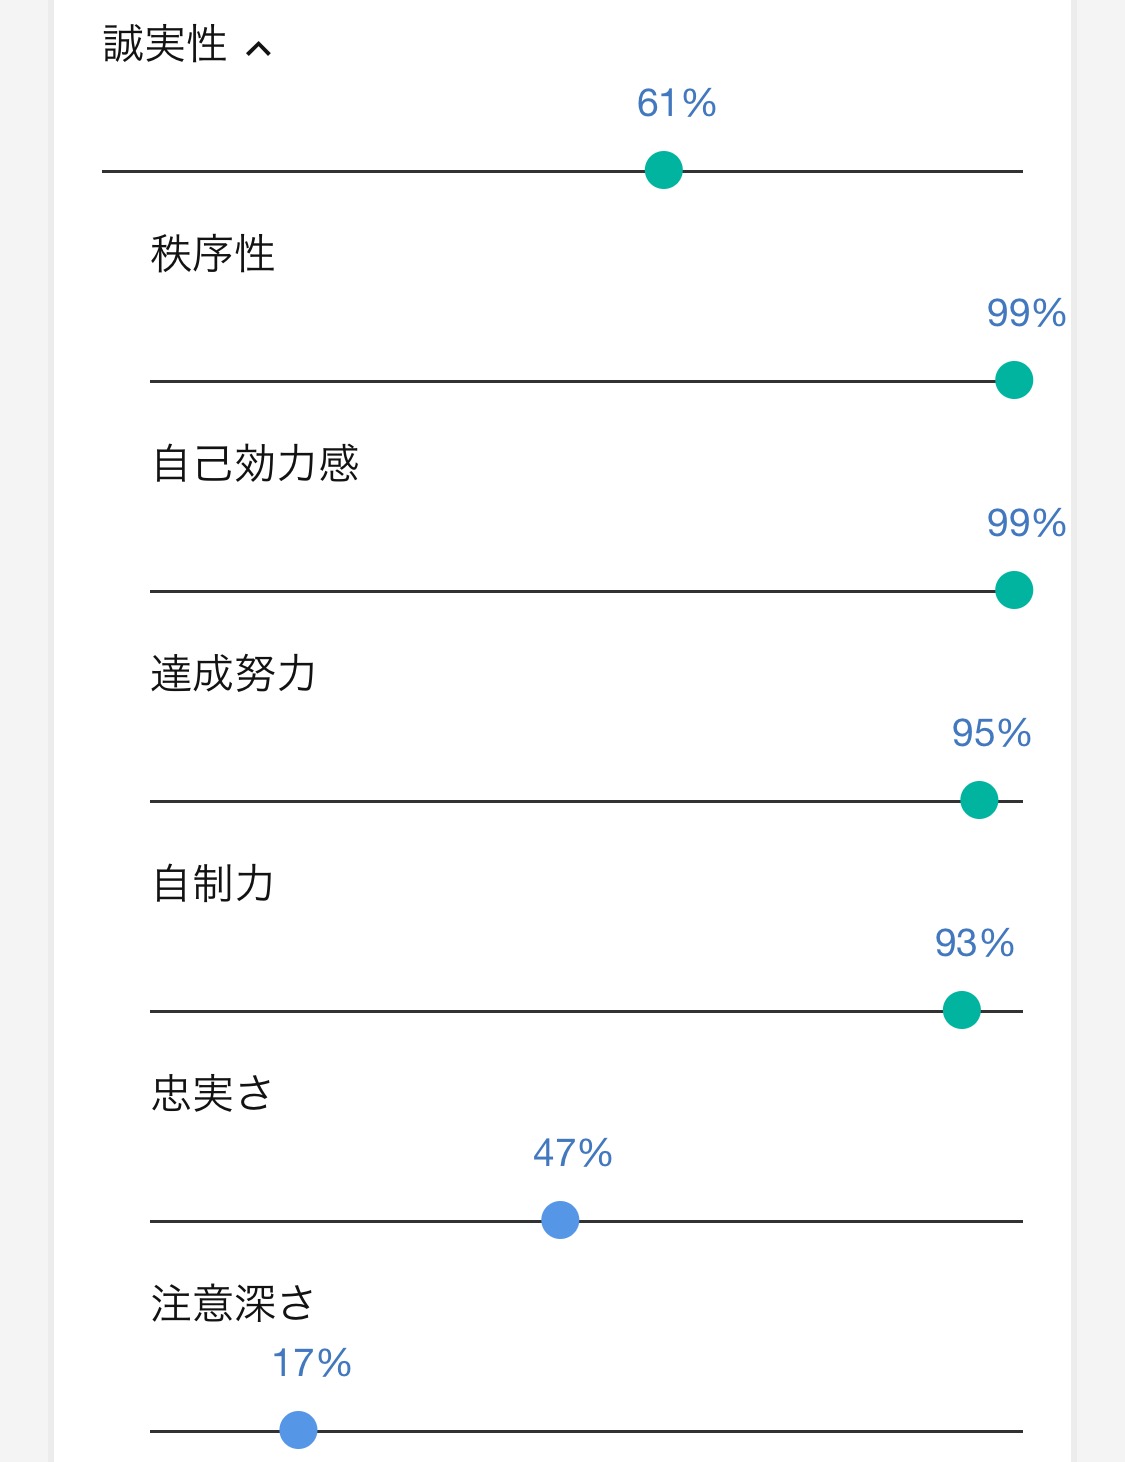Click the blue 注意深さ slider handle

tap(298, 1430)
